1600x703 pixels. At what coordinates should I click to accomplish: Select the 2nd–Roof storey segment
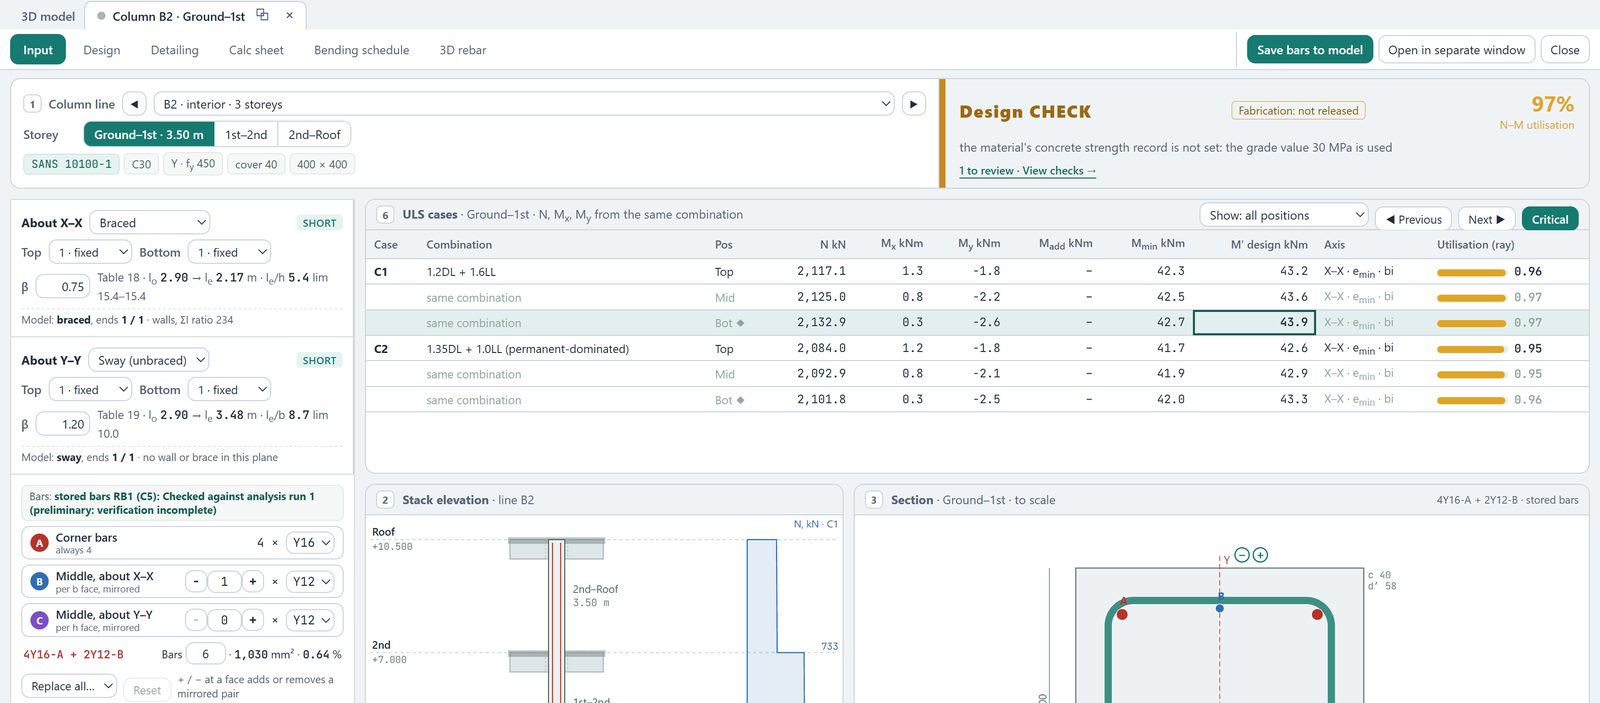314,135
